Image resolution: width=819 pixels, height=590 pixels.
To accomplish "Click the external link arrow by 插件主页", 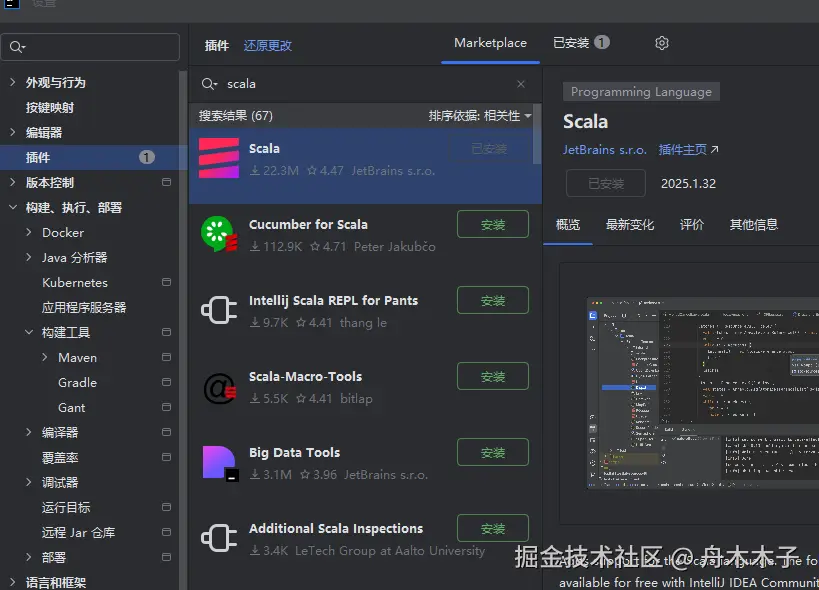I will 715,150.
